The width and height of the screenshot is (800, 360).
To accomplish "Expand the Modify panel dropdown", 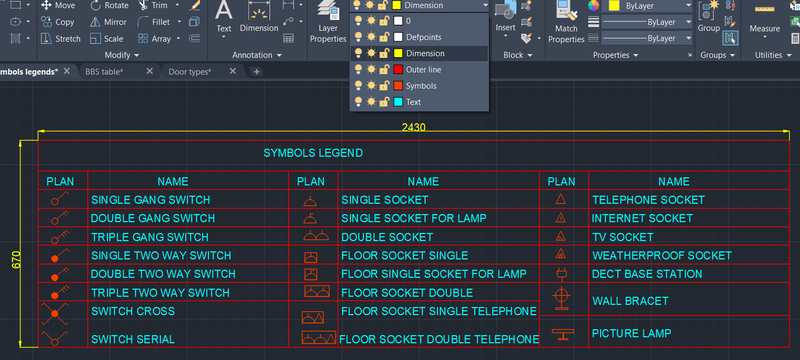I will (x=120, y=55).
